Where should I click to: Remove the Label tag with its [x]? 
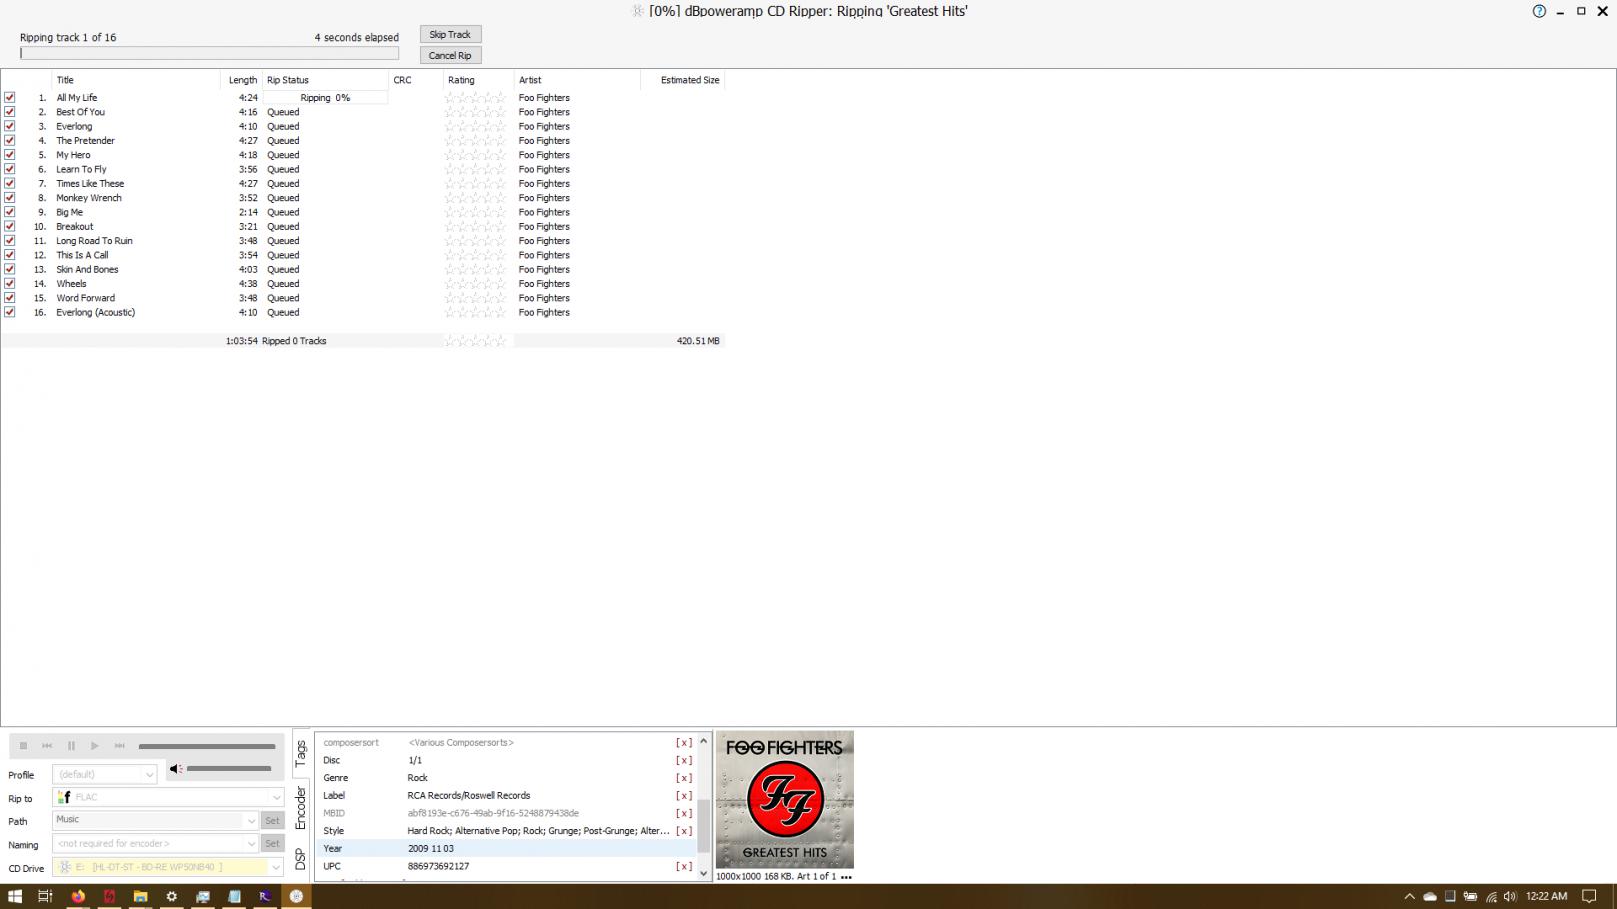click(x=684, y=796)
